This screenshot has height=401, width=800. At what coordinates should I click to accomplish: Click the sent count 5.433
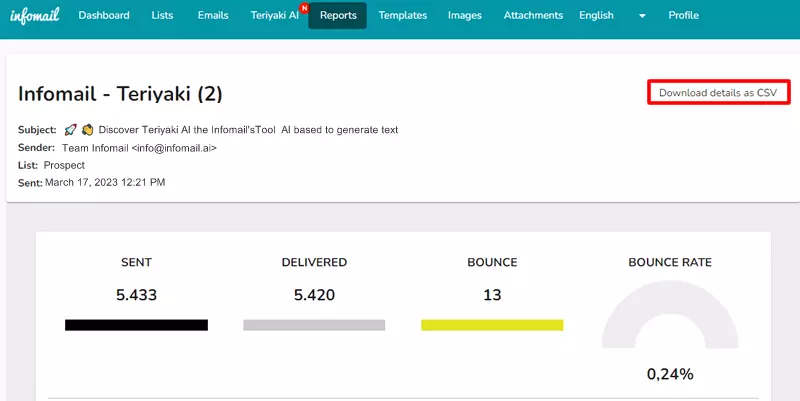coord(136,295)
